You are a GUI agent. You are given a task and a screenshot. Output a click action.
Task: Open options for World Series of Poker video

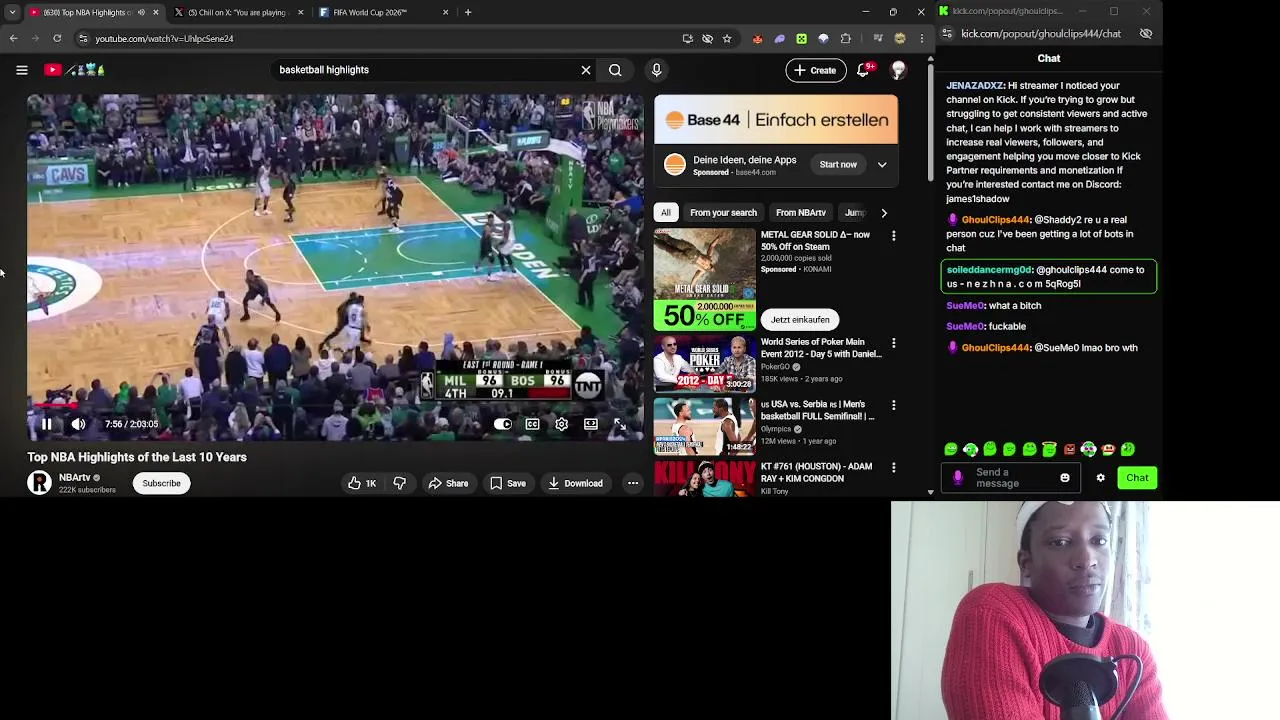(893, 343)
